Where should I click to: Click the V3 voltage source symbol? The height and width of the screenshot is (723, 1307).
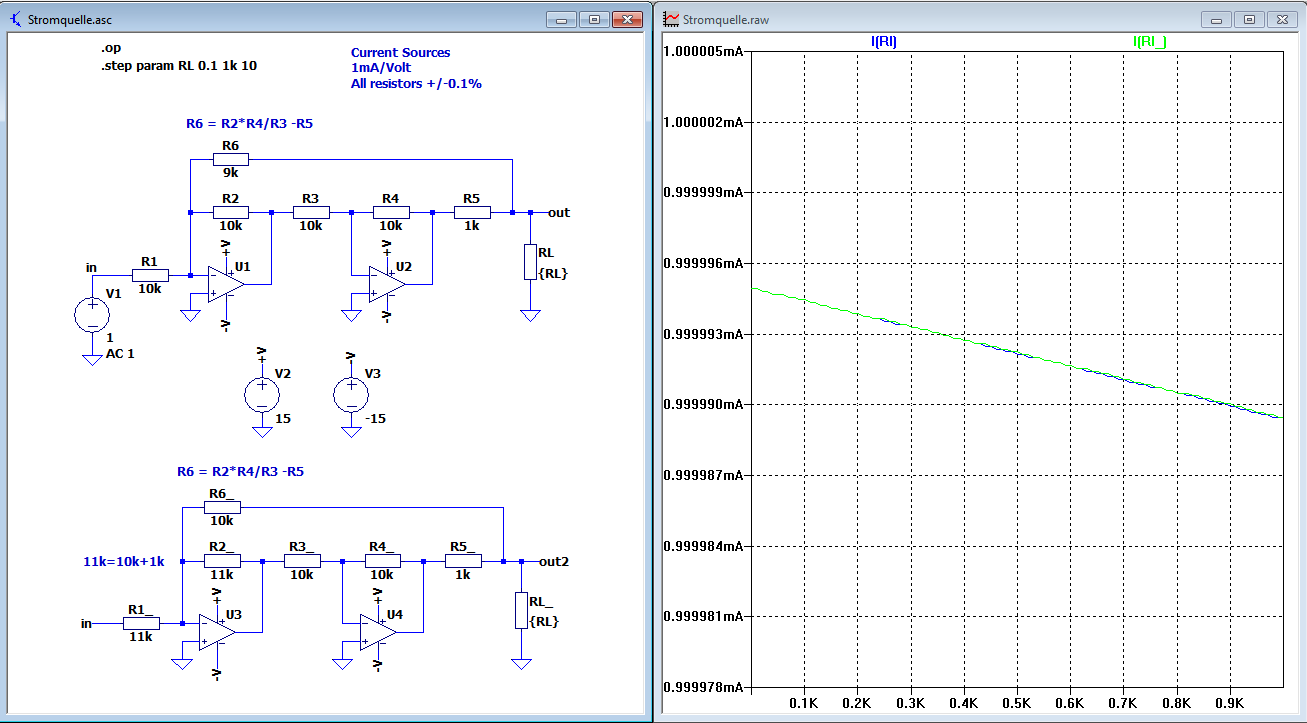[351, 394]
